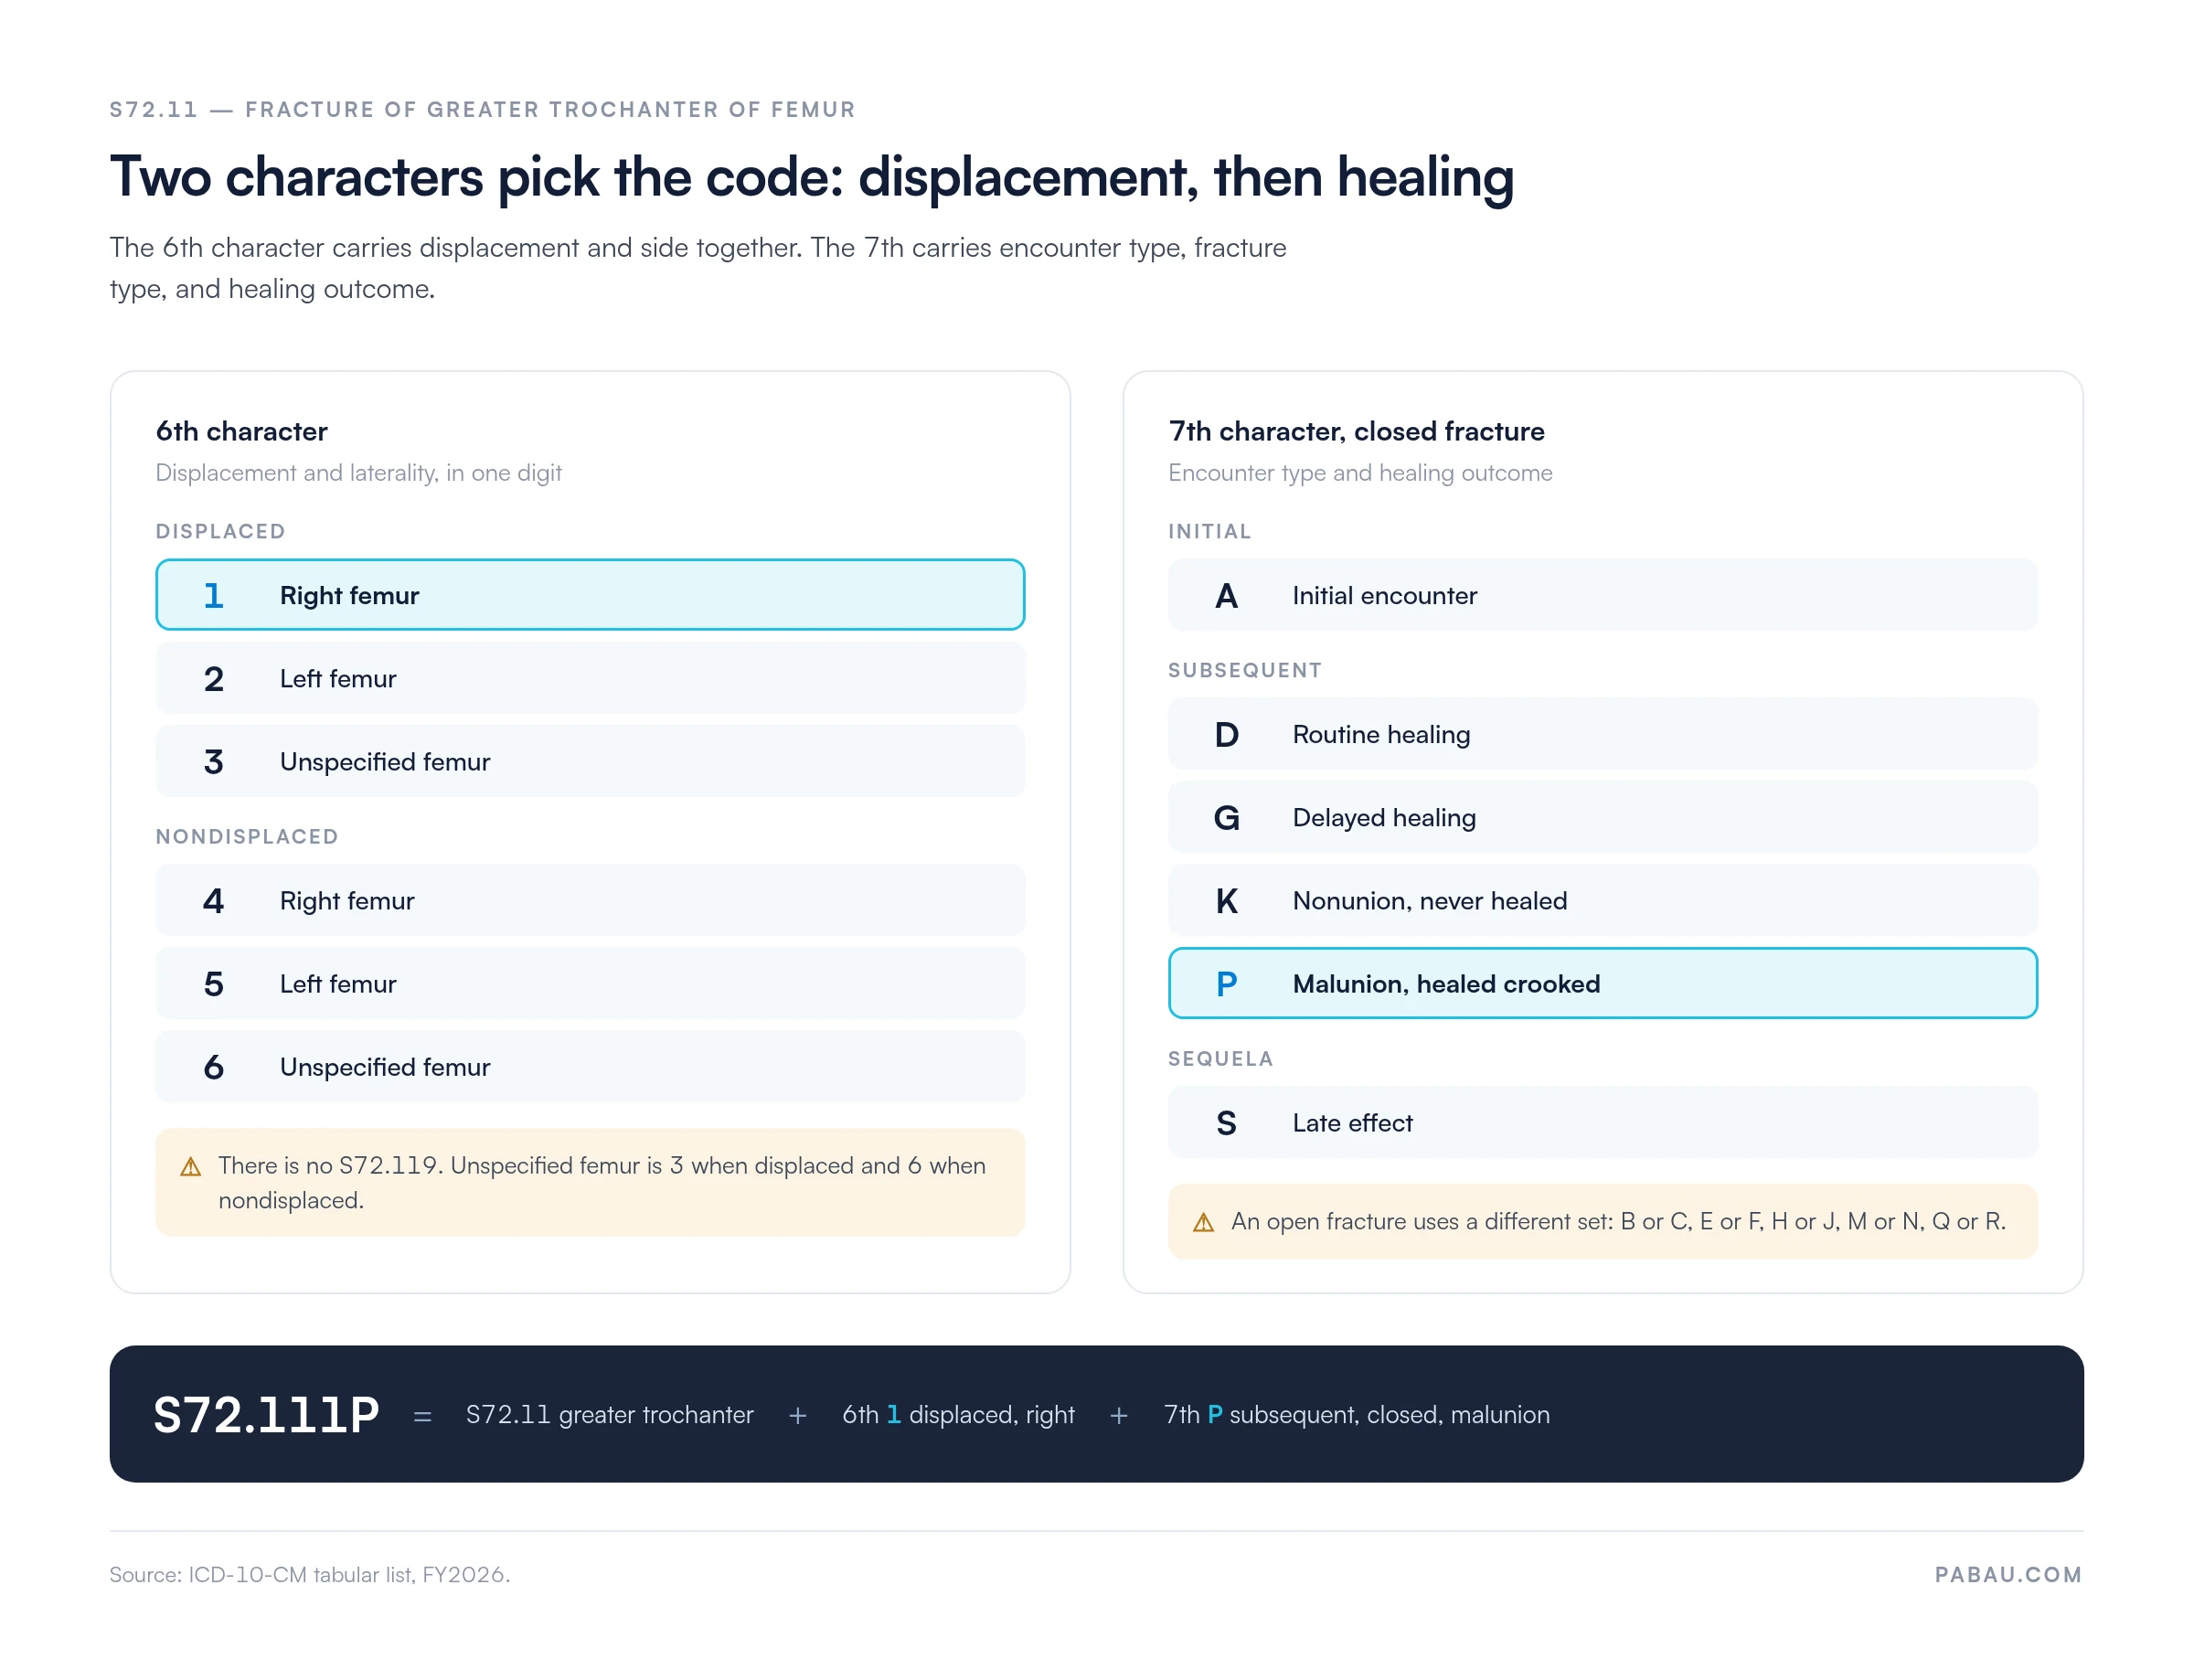The width and height of the screenshot is (2194, 1680).
Task: Choose nondisplaced Right femur option 4
Action: click(x=590, y=900)
